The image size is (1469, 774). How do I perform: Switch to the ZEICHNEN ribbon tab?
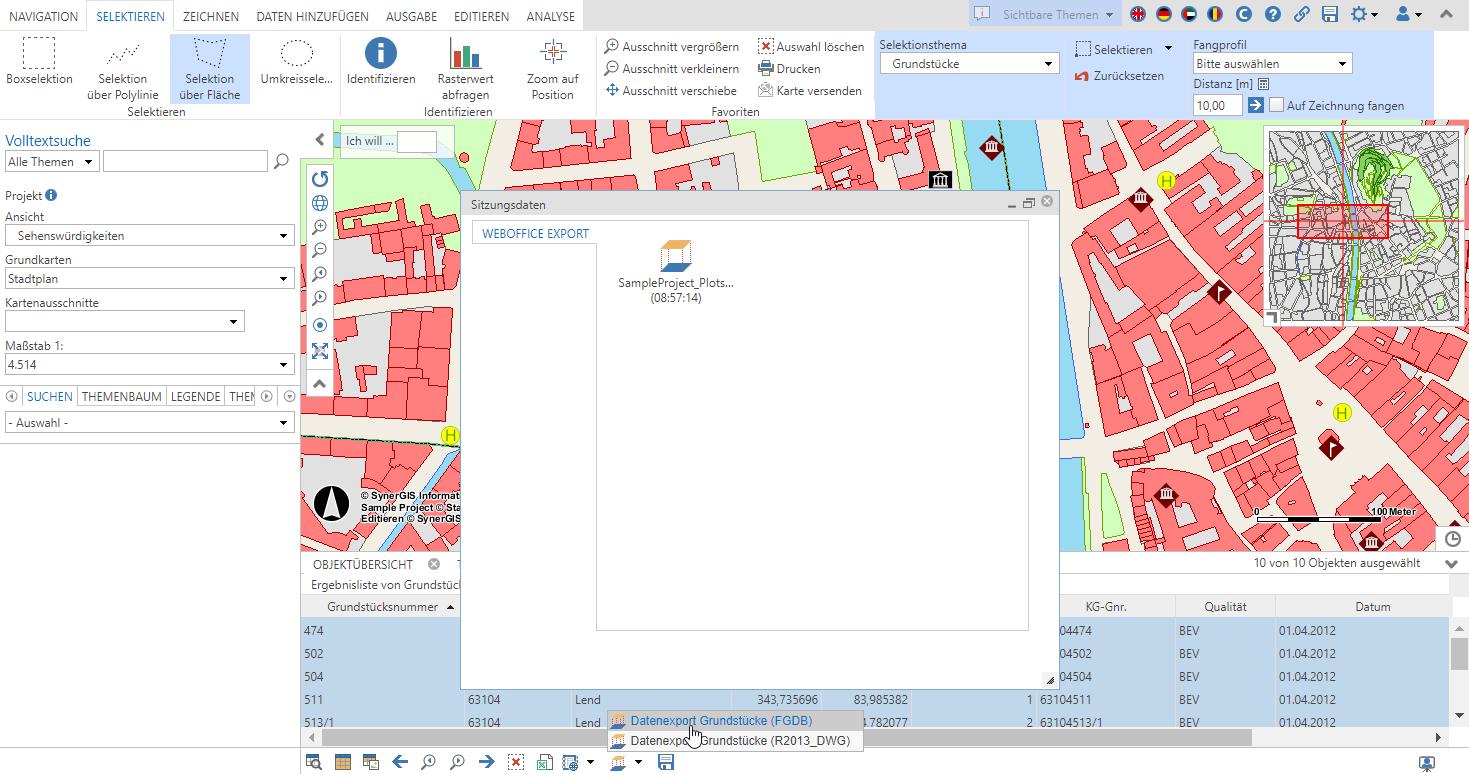(x=212, y=16)
